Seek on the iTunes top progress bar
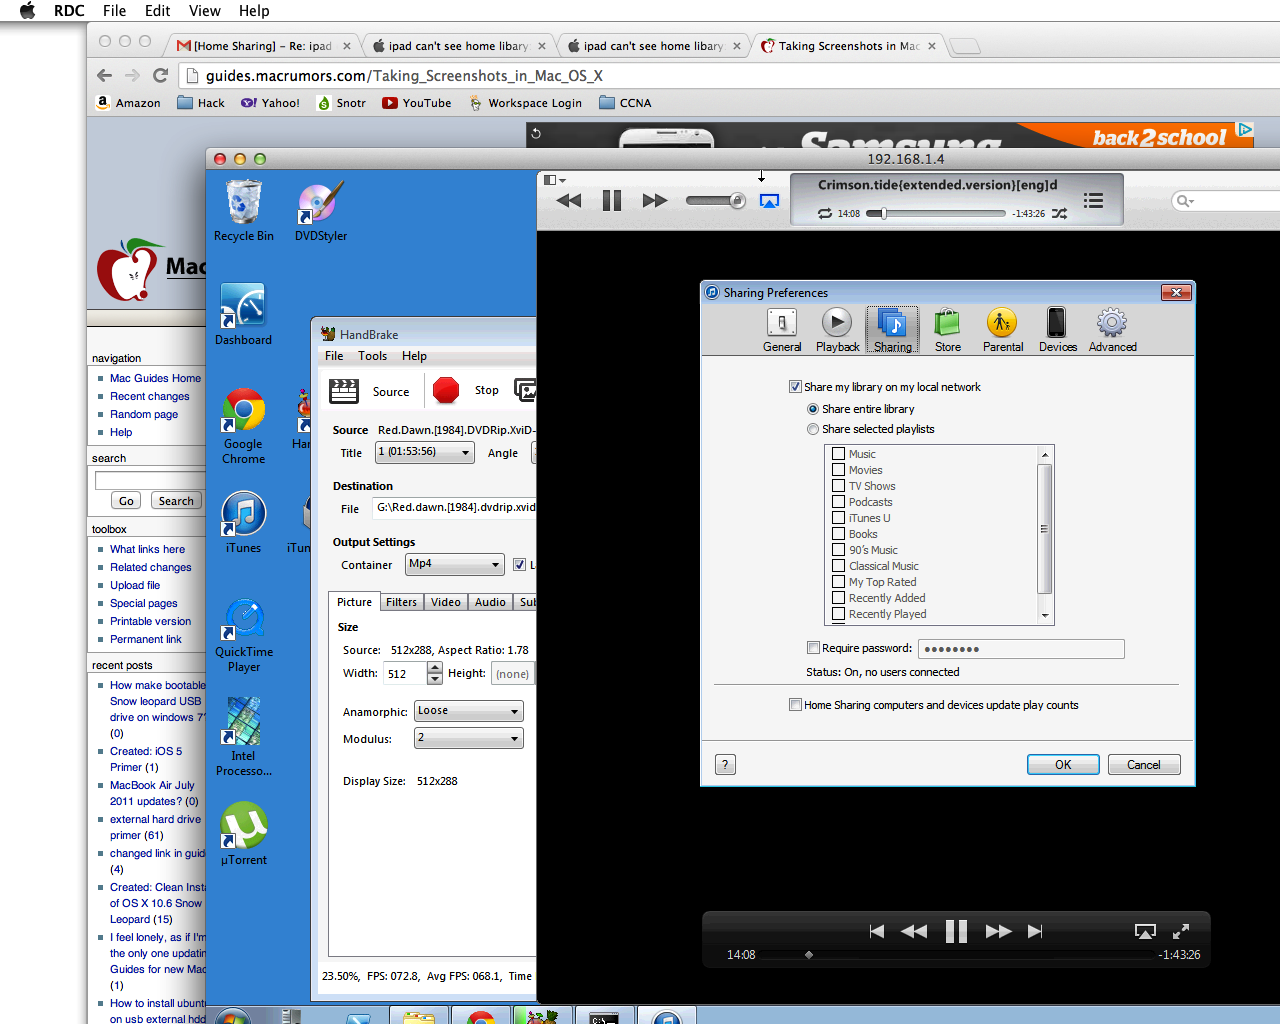The width and height of the screenshot is (1280, 1024). (x=936, y=214)
